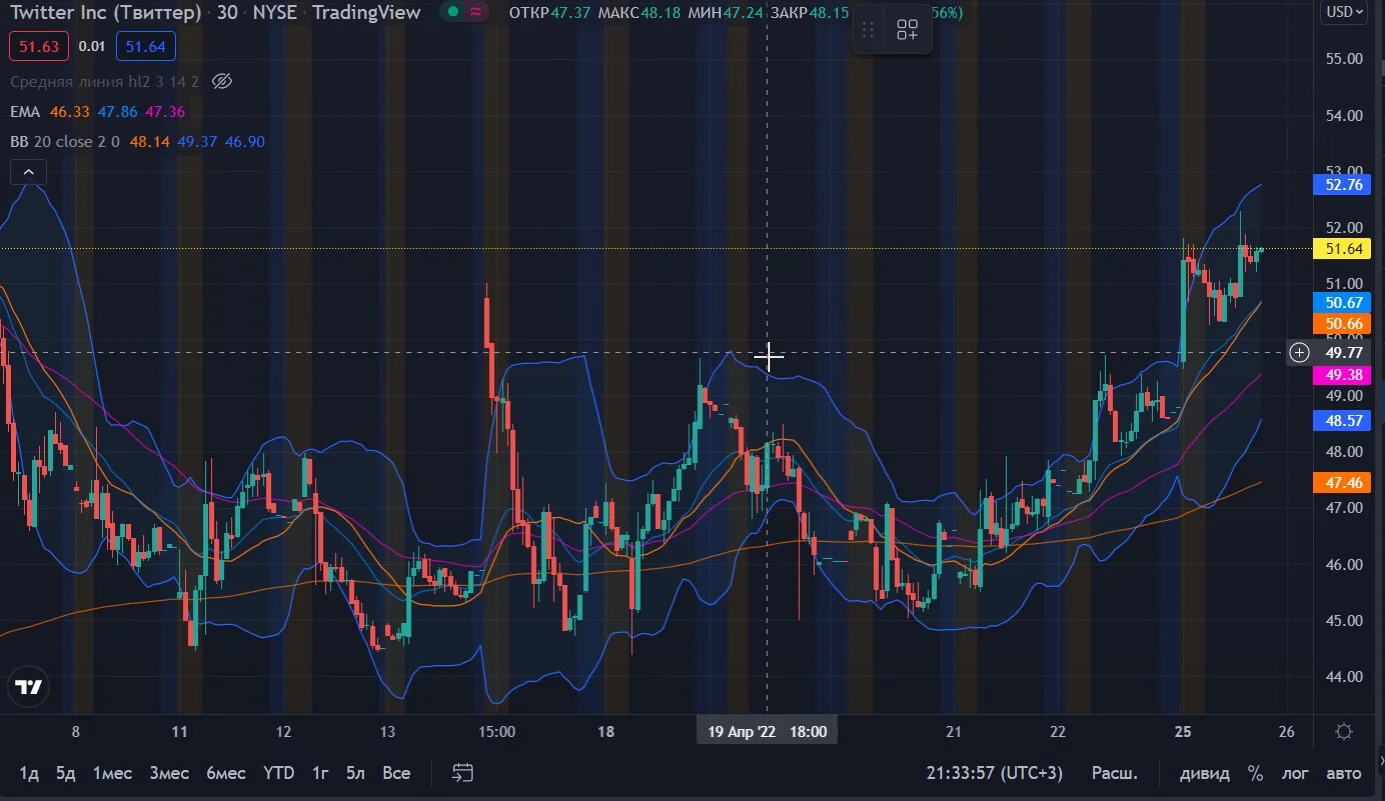The image size is (1385, 801).
Task: Click the МИН 47.24 low value
Action: click(x=726, y=13)
